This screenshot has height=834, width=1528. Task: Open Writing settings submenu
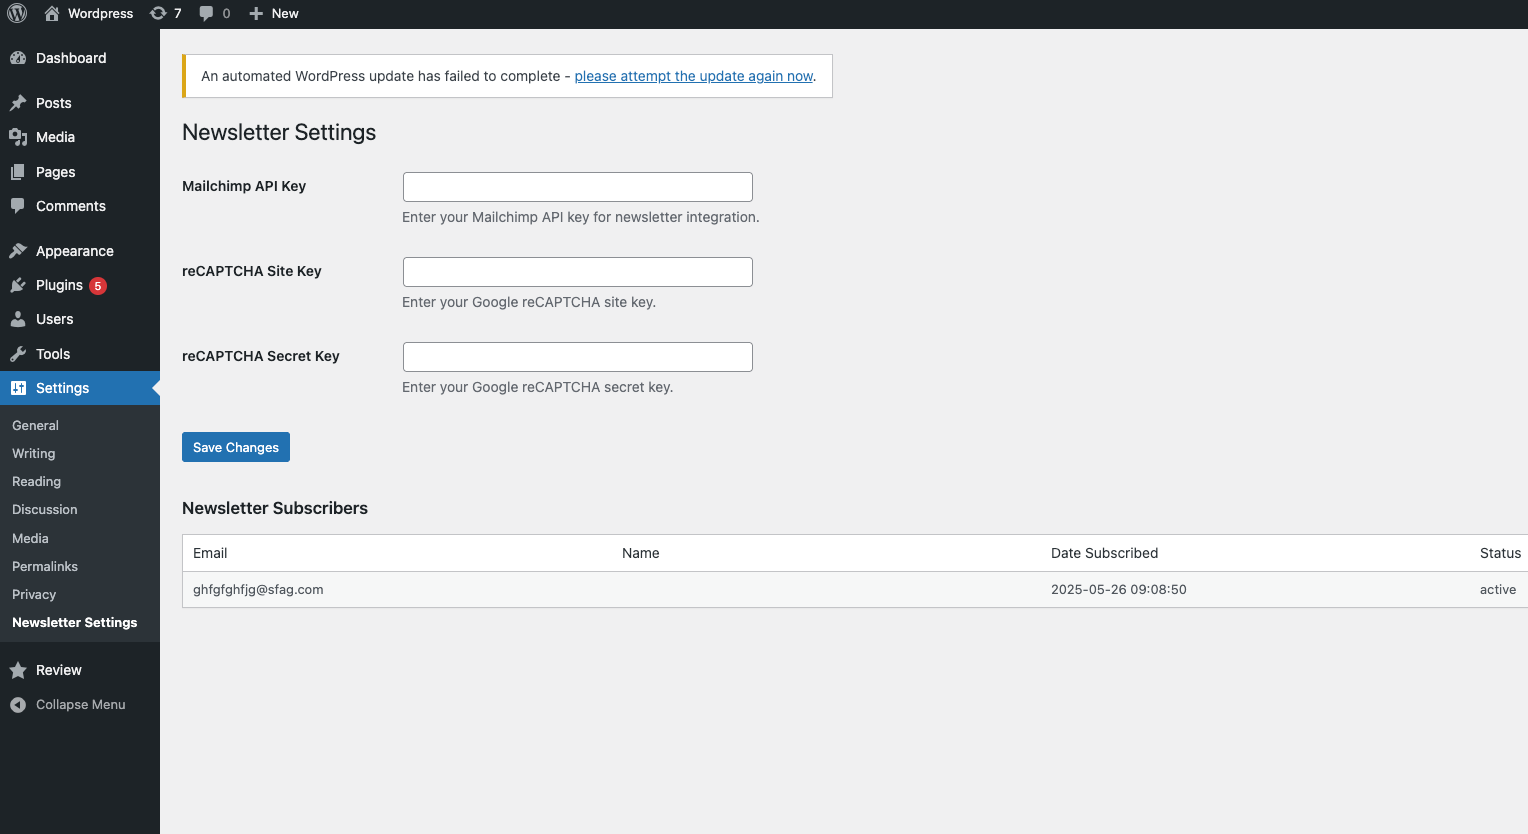pyautogui.click(x=34, y=453)
